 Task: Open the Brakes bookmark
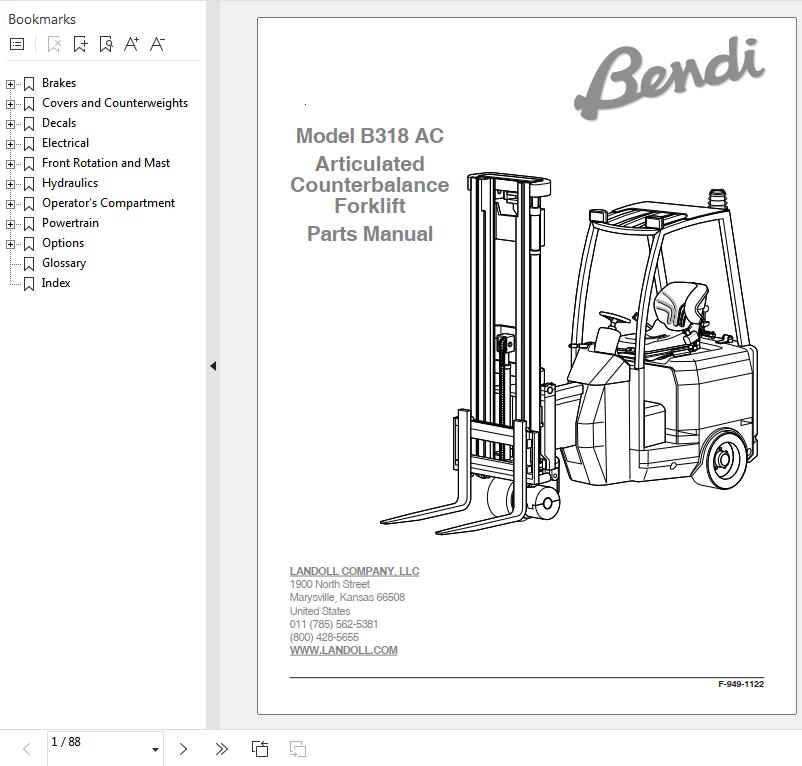(x=59, y=83)
